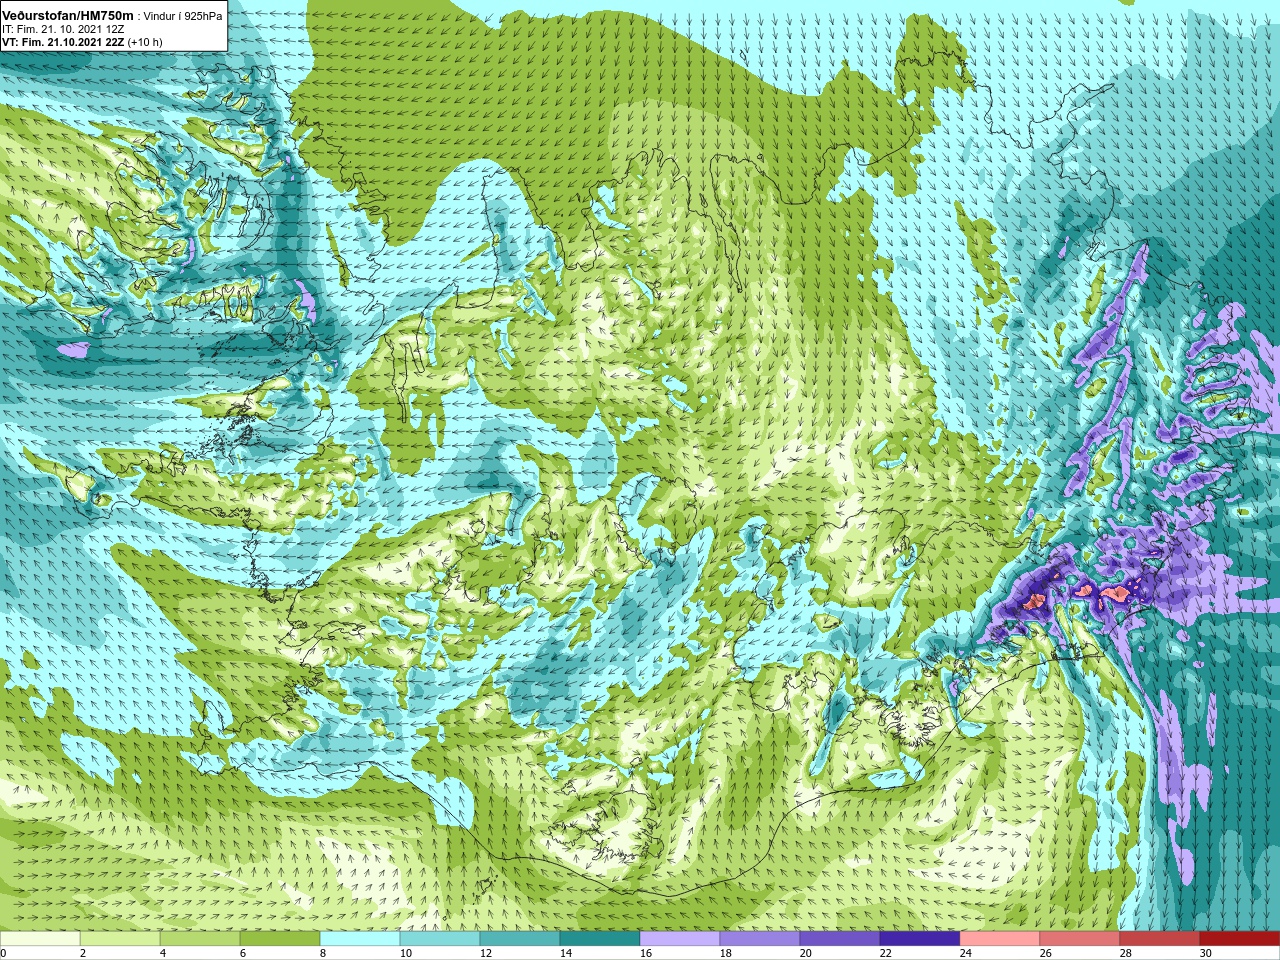Click the legend value '8'
1280x960 pixels.
[x=323, y=953]
